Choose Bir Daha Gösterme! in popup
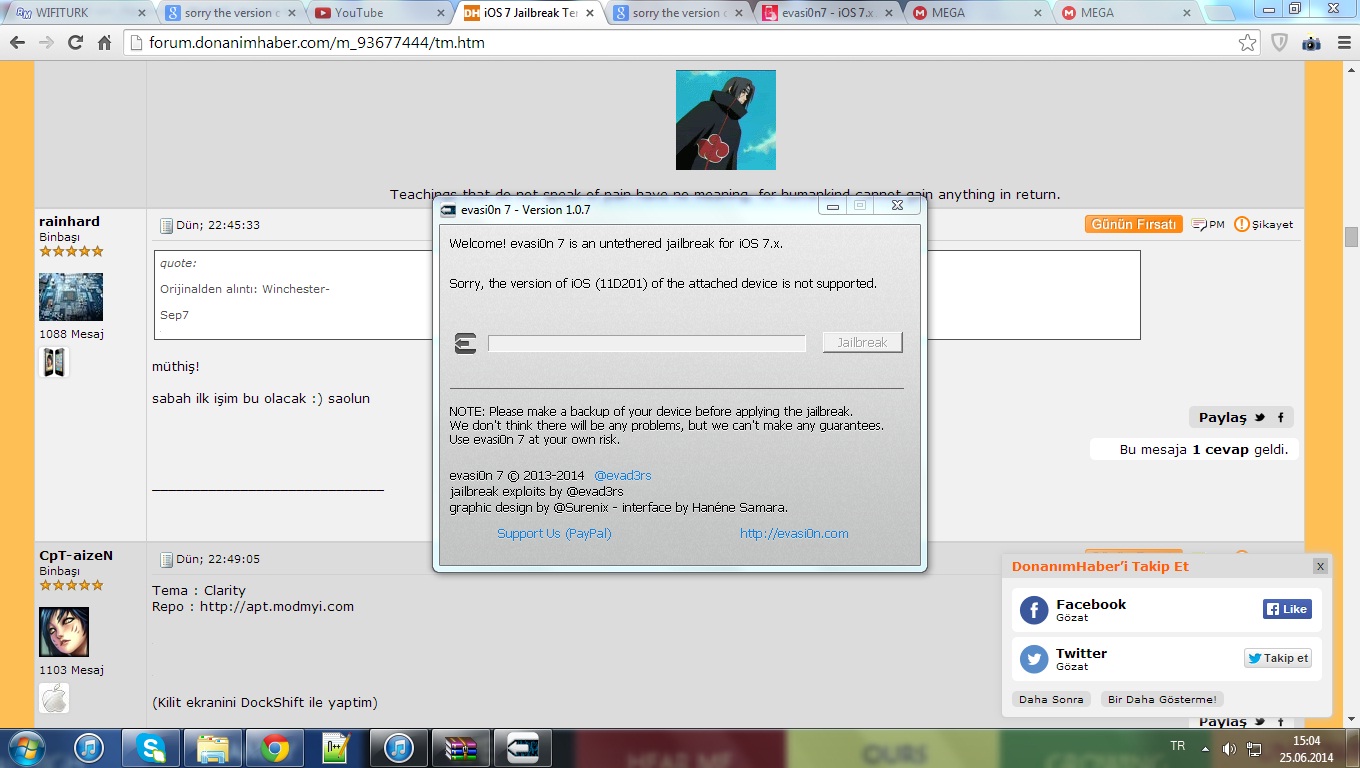The width and height of the screenshot is (1360, 768). click(x=1162, y=699)
